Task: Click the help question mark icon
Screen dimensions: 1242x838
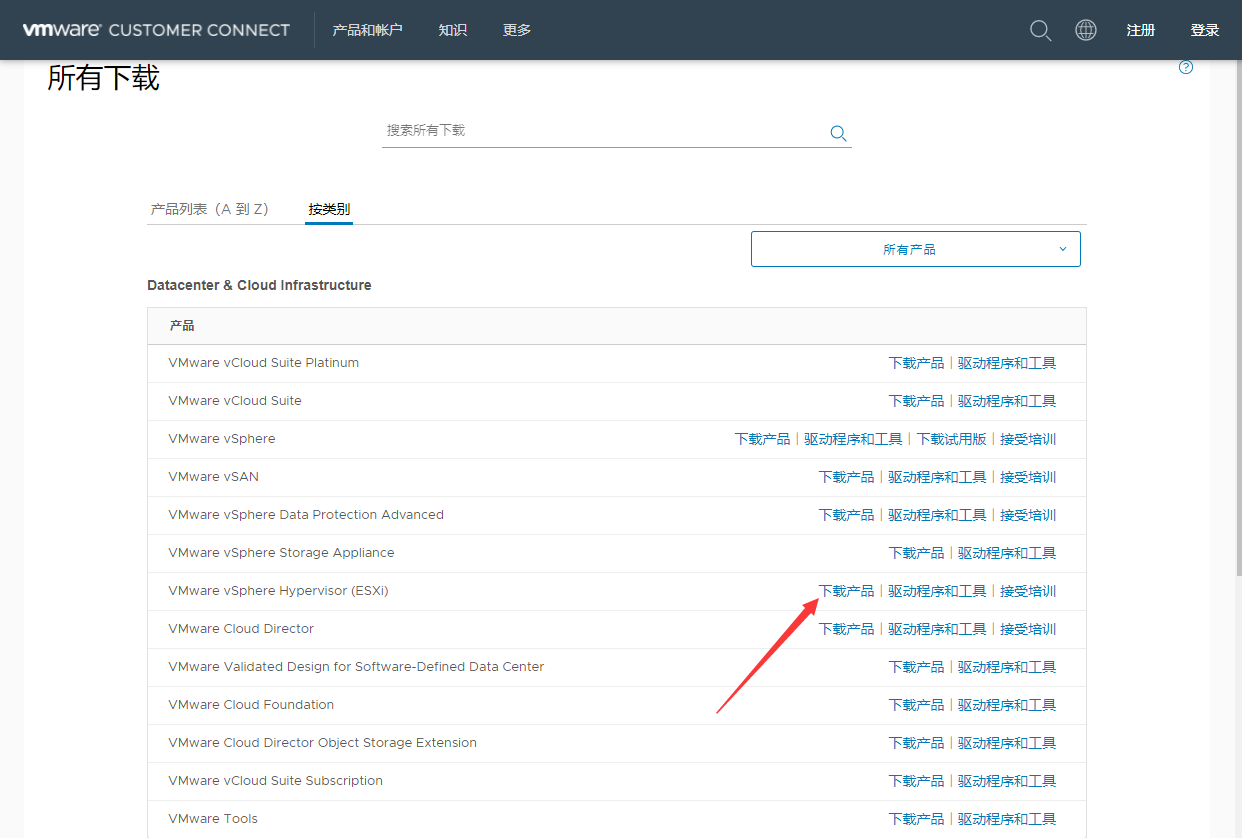Action: click(x=1186, y=68)
